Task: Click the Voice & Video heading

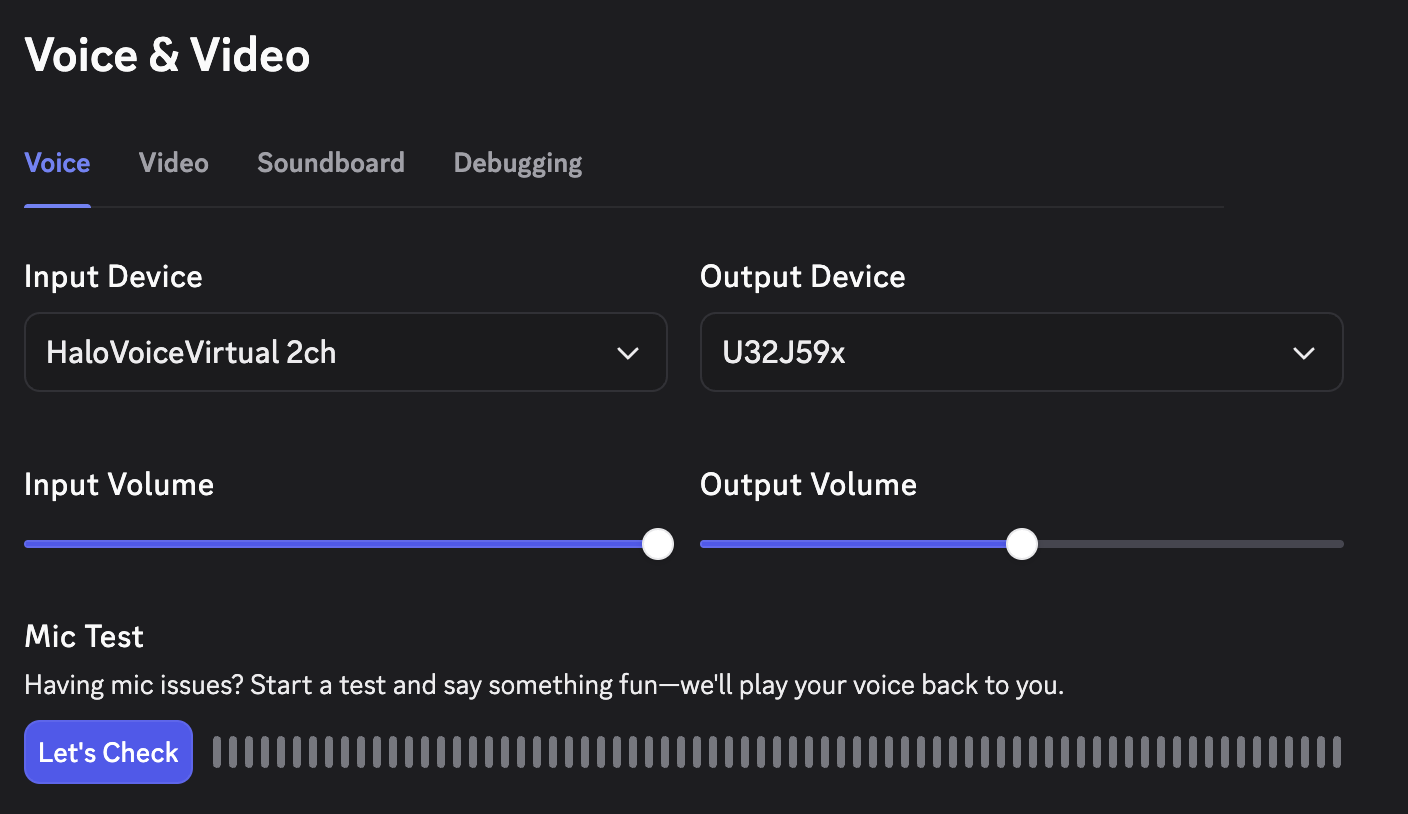Action: (x=166, y=55)
